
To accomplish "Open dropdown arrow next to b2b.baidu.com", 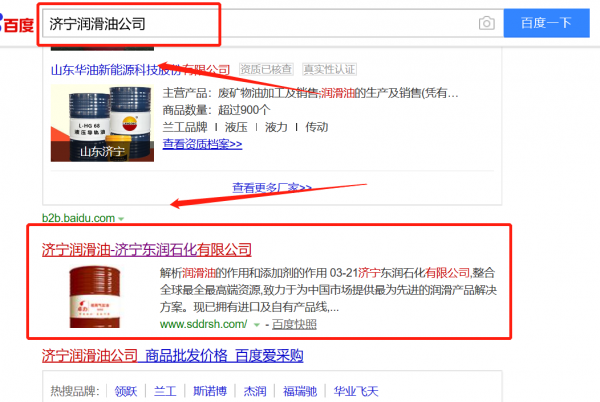I will (122, 218).
